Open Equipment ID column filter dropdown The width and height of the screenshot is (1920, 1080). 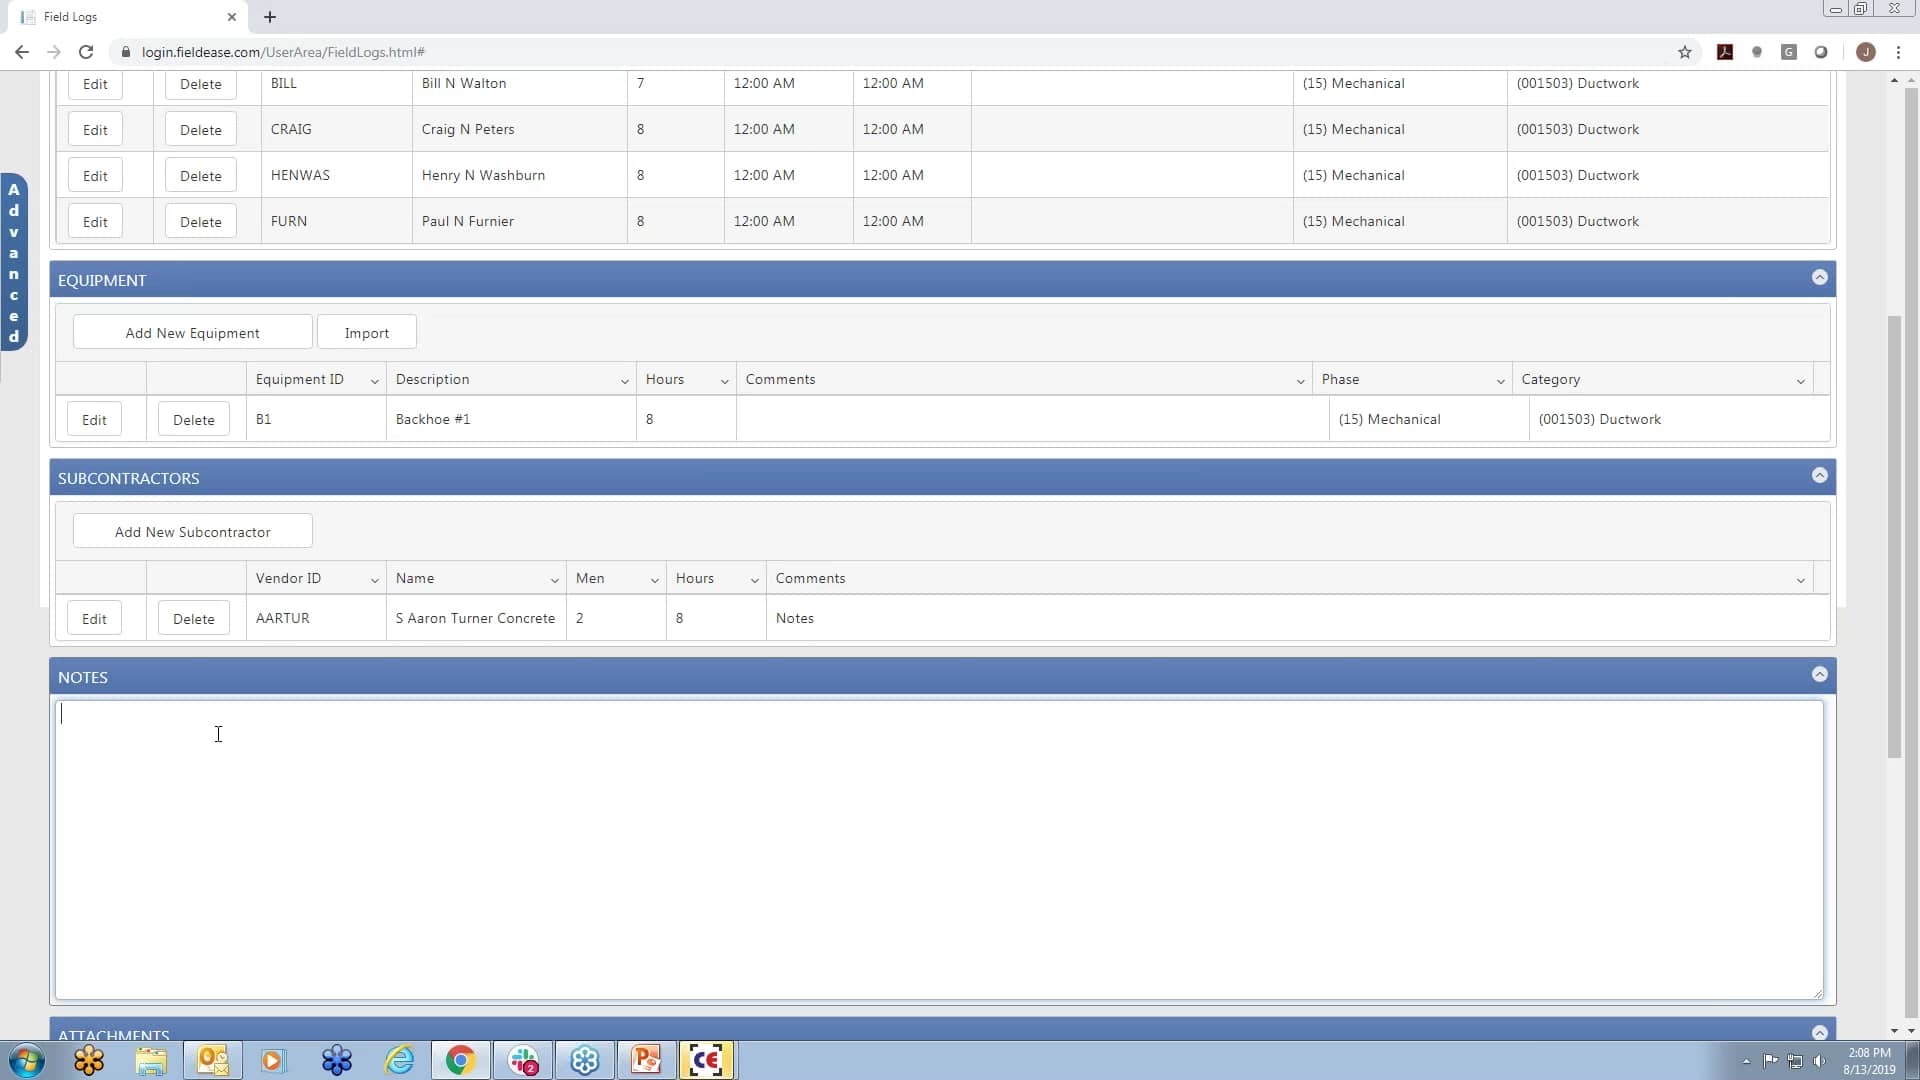coord(374,381)
